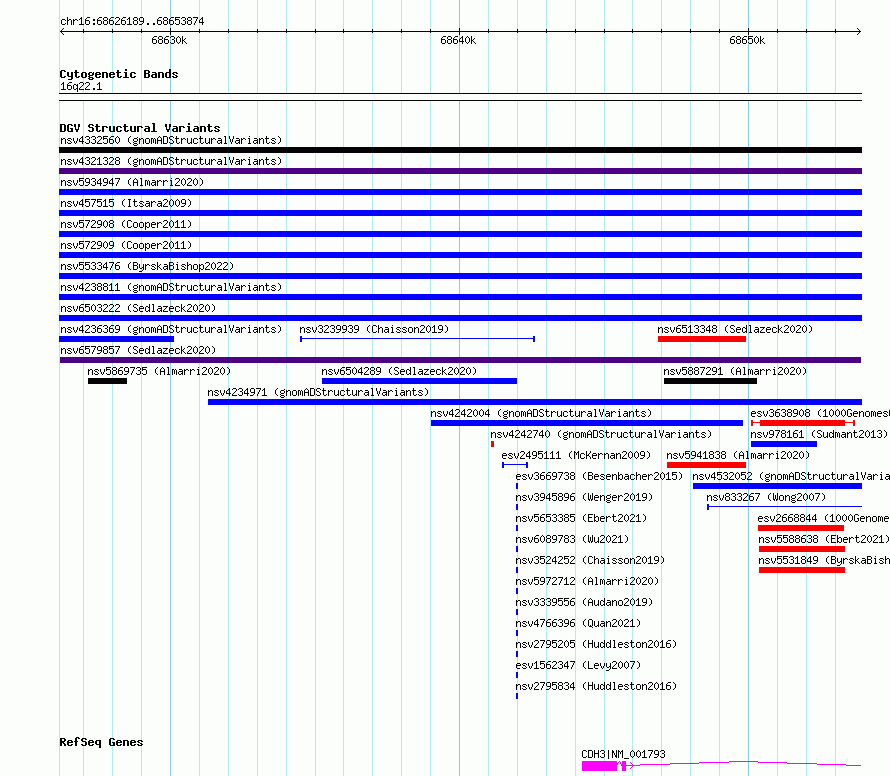Image resolution: width=890 pixels, height=776 pixels.
Task: Click the nsv4332560 gnomAD variant label
Action: click(171, 140)
